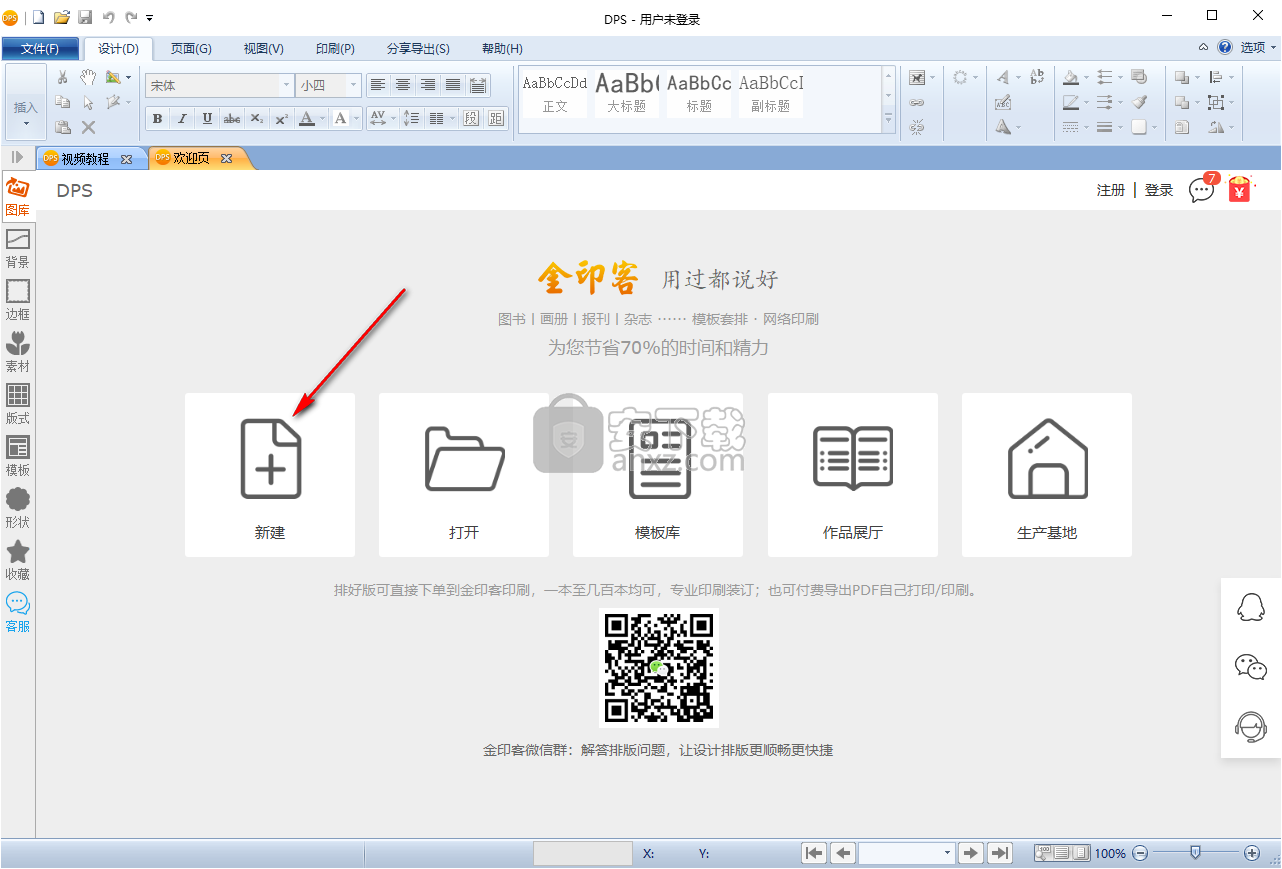Click the zoom slider handle
1282x869 pixels.
(1194, 853)
